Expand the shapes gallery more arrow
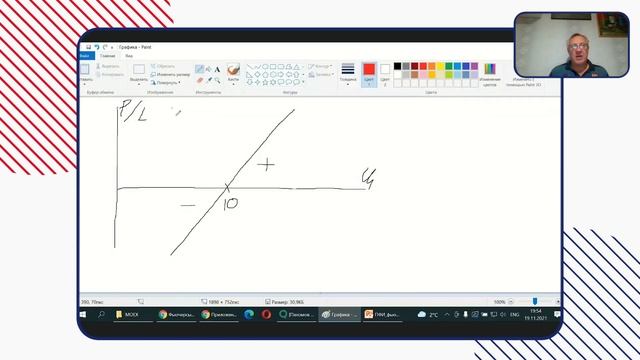This screenshot has width=640, height=360. (303, 82)
